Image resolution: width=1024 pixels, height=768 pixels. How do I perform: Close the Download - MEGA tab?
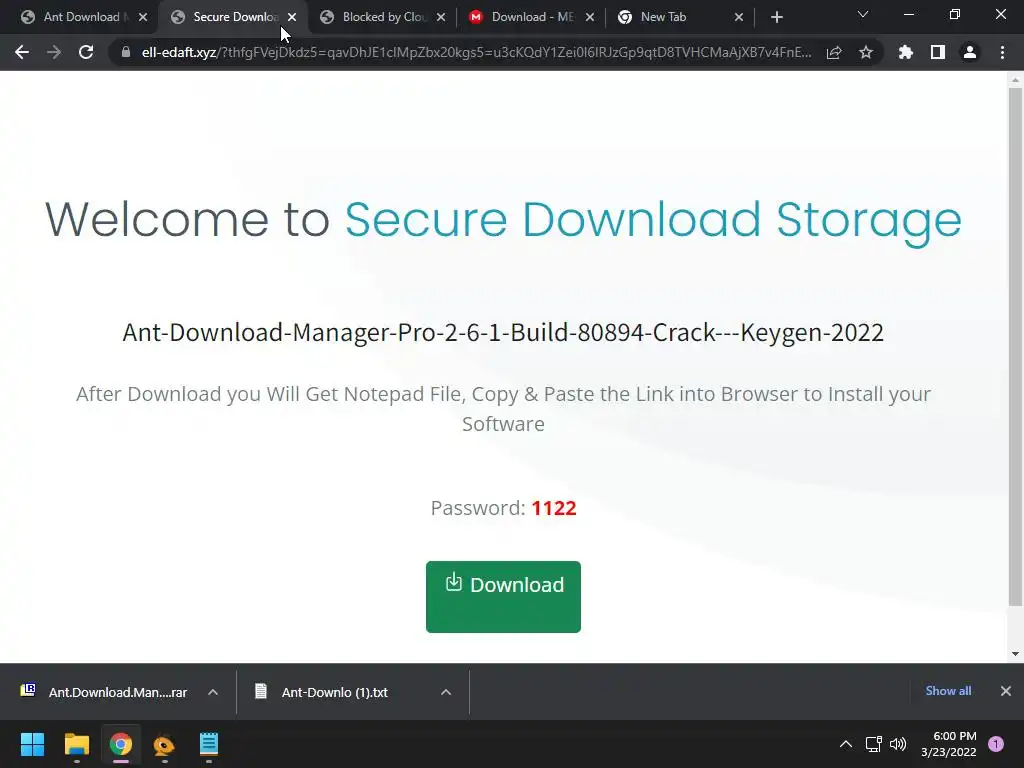coord(590,17)
